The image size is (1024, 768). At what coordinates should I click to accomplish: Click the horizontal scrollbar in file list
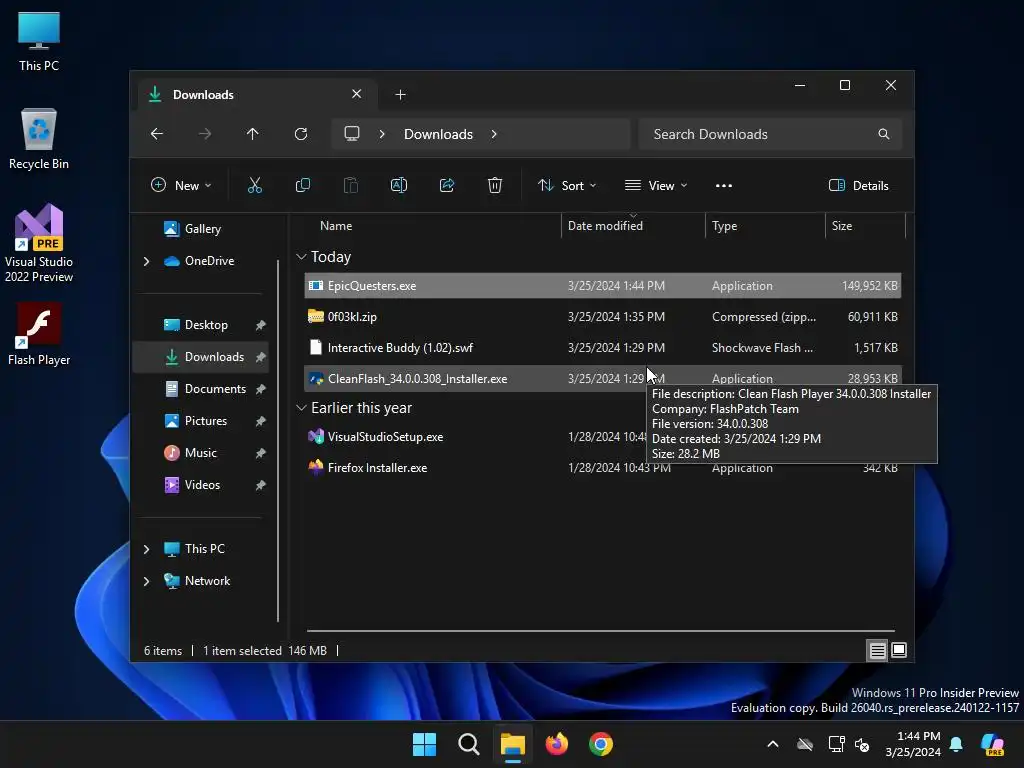point(601,631)
